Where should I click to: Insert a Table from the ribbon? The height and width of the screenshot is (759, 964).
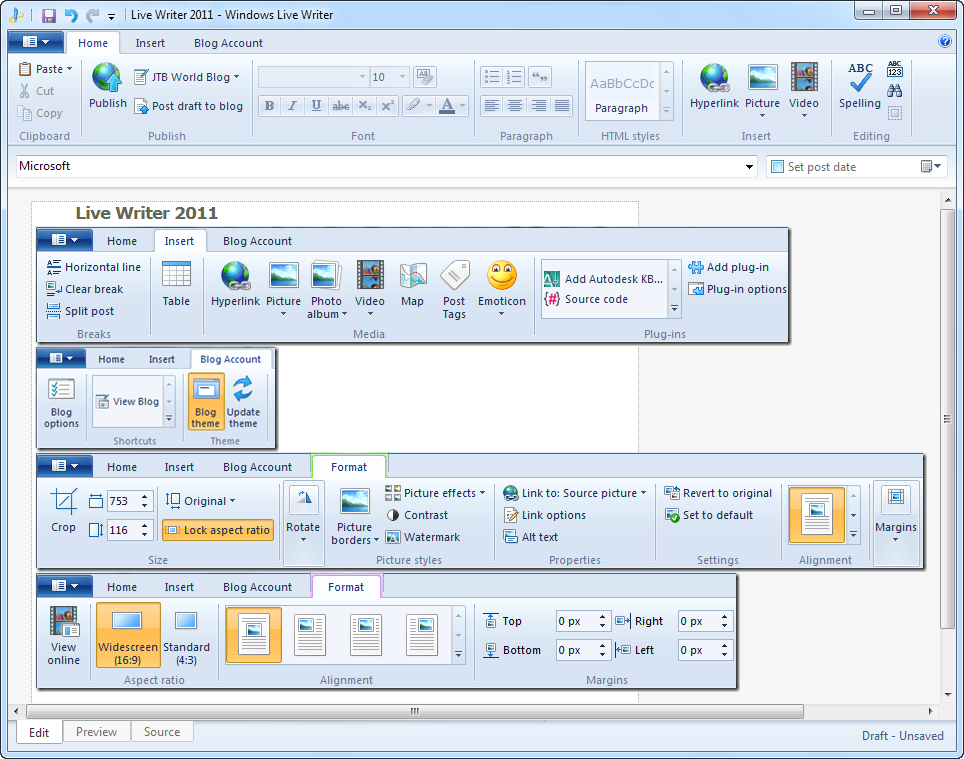[x=176, y=277]
